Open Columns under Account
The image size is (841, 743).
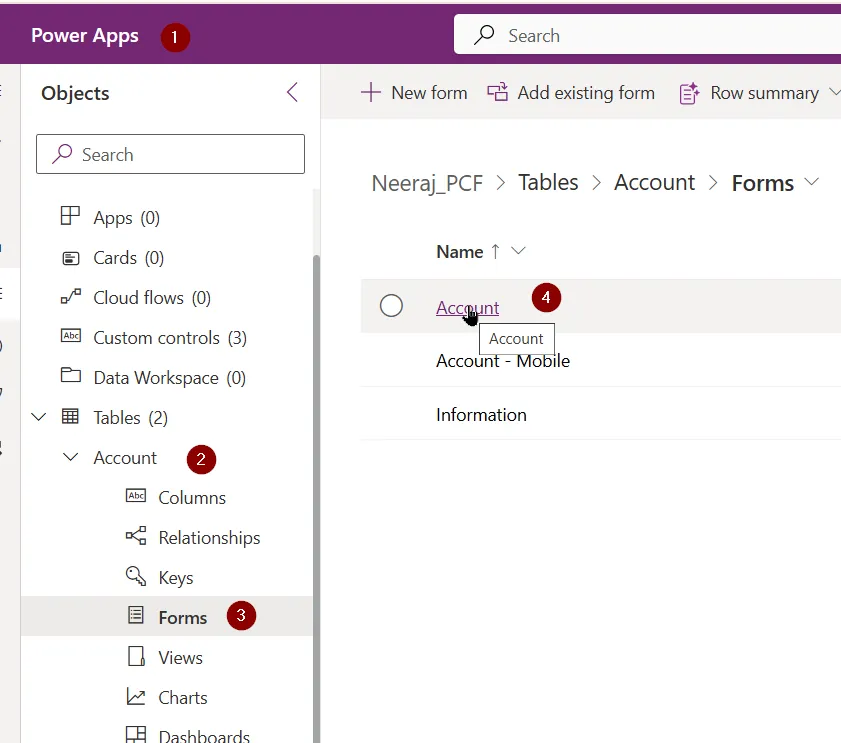[x=192, y=497]
